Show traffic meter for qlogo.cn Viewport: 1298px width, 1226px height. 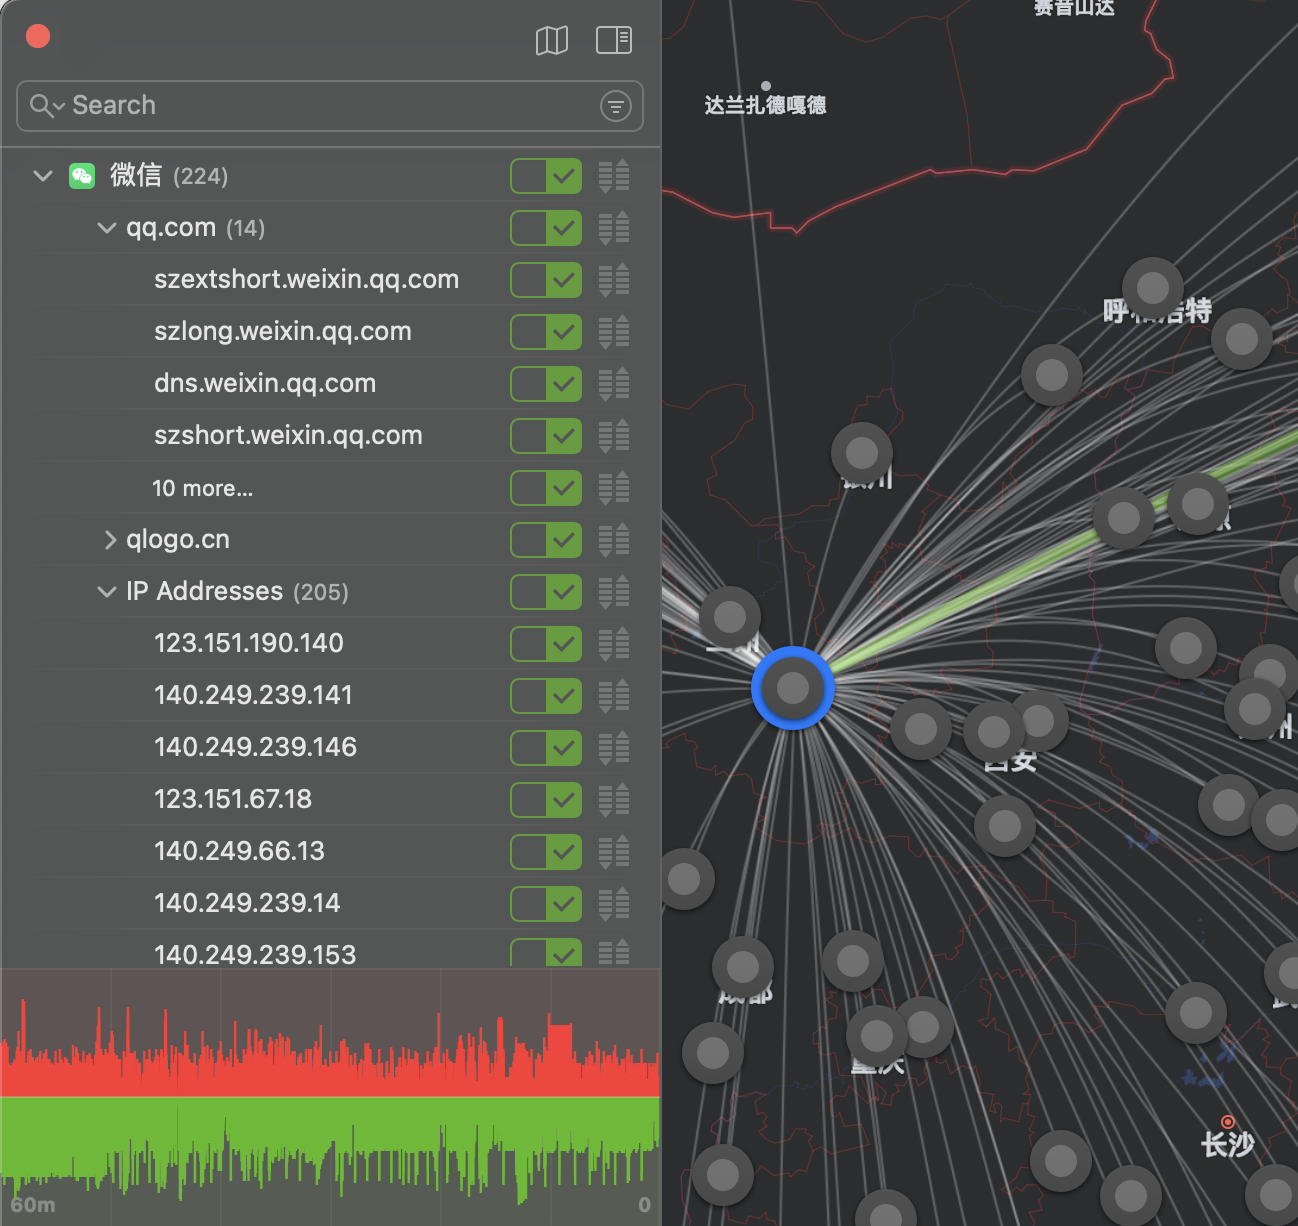[x=614, y=540]
